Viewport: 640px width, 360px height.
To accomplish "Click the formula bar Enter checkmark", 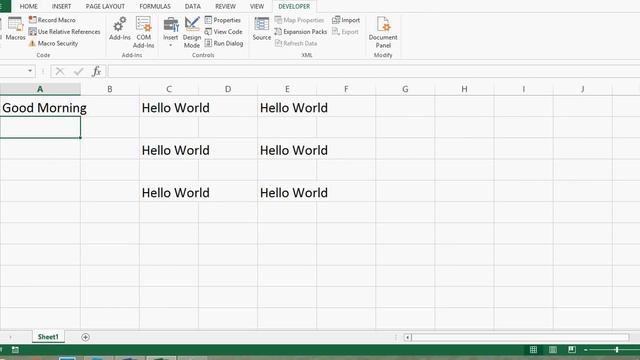I will [x=78, y=71].
